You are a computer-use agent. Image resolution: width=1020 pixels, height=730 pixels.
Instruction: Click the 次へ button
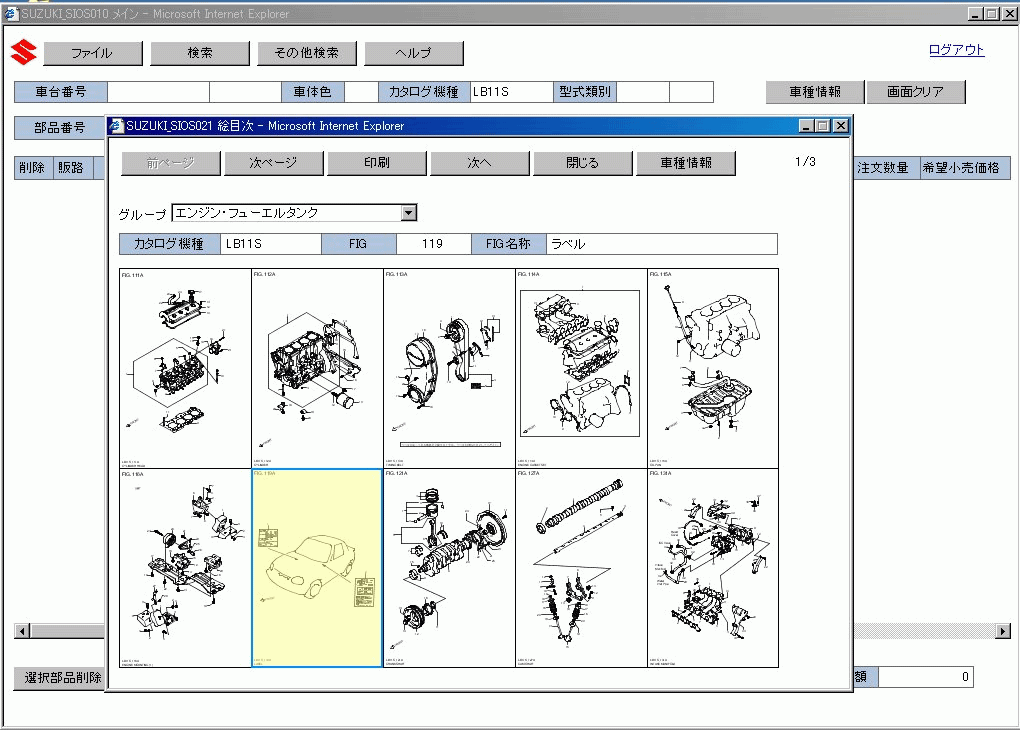(480, 162)
